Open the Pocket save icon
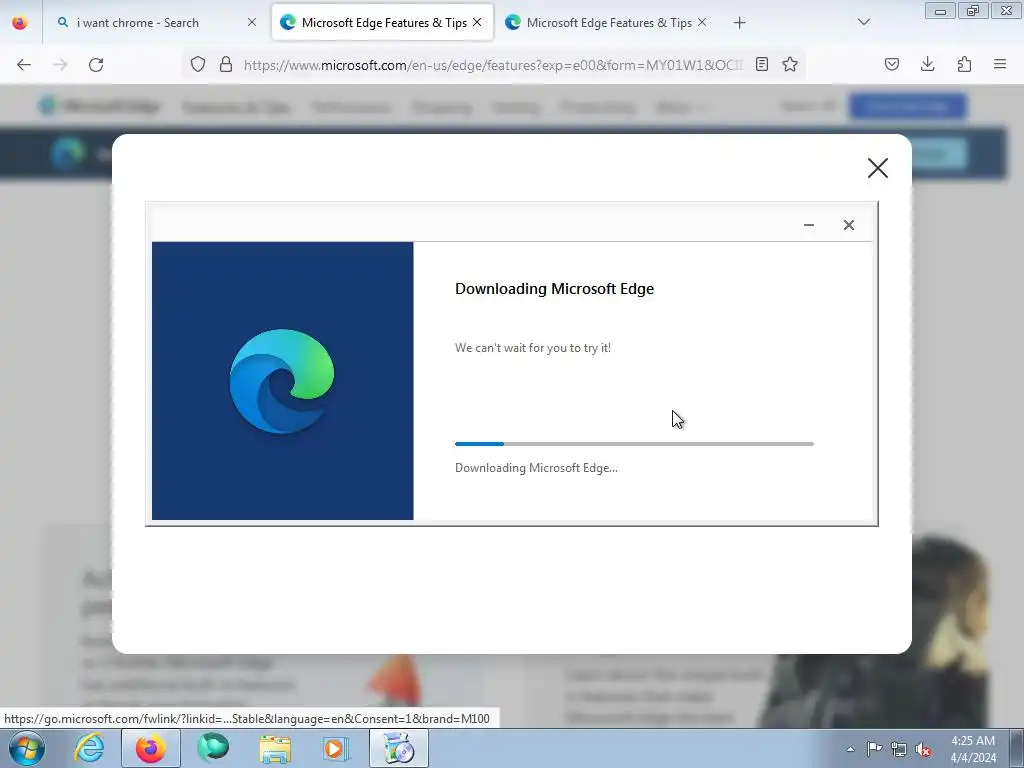 click(x=891, y=64)
